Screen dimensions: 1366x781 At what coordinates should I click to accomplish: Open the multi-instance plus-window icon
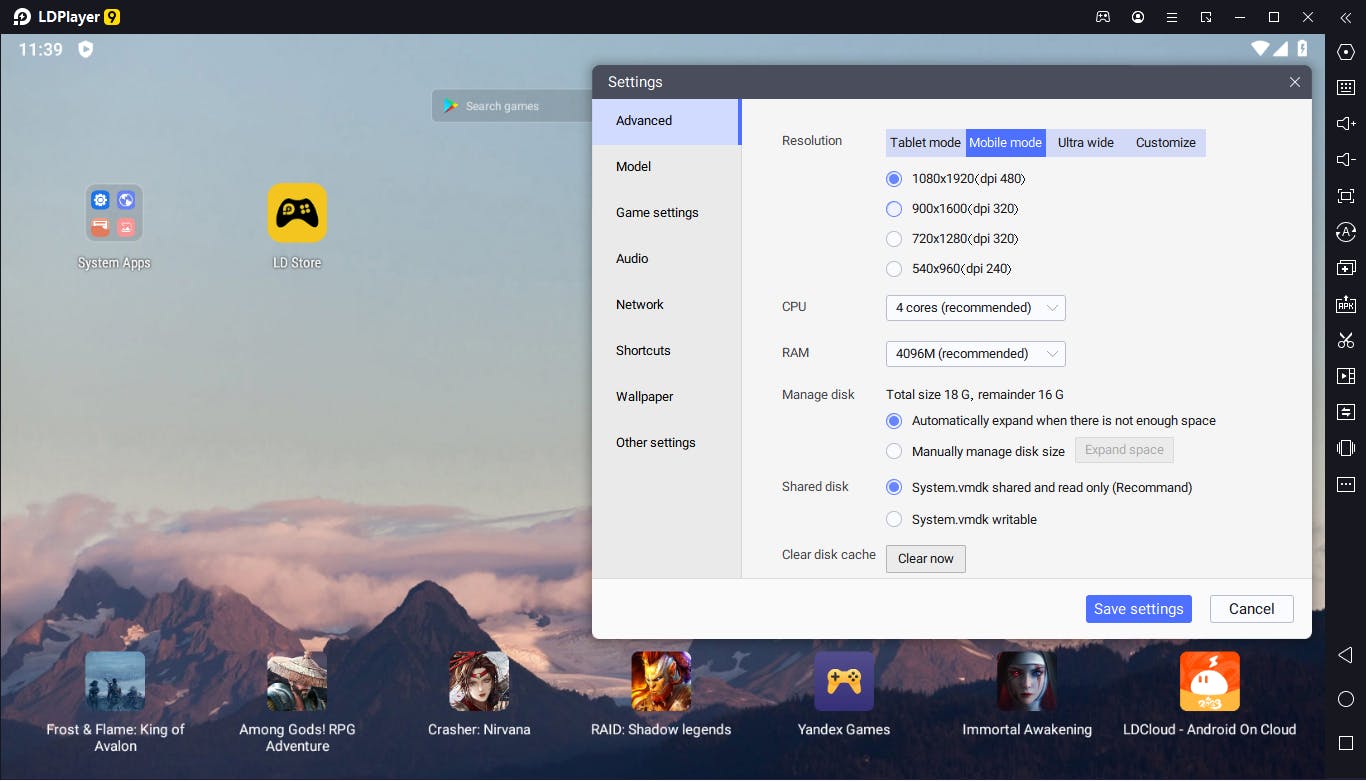[x=1346, y=268]
